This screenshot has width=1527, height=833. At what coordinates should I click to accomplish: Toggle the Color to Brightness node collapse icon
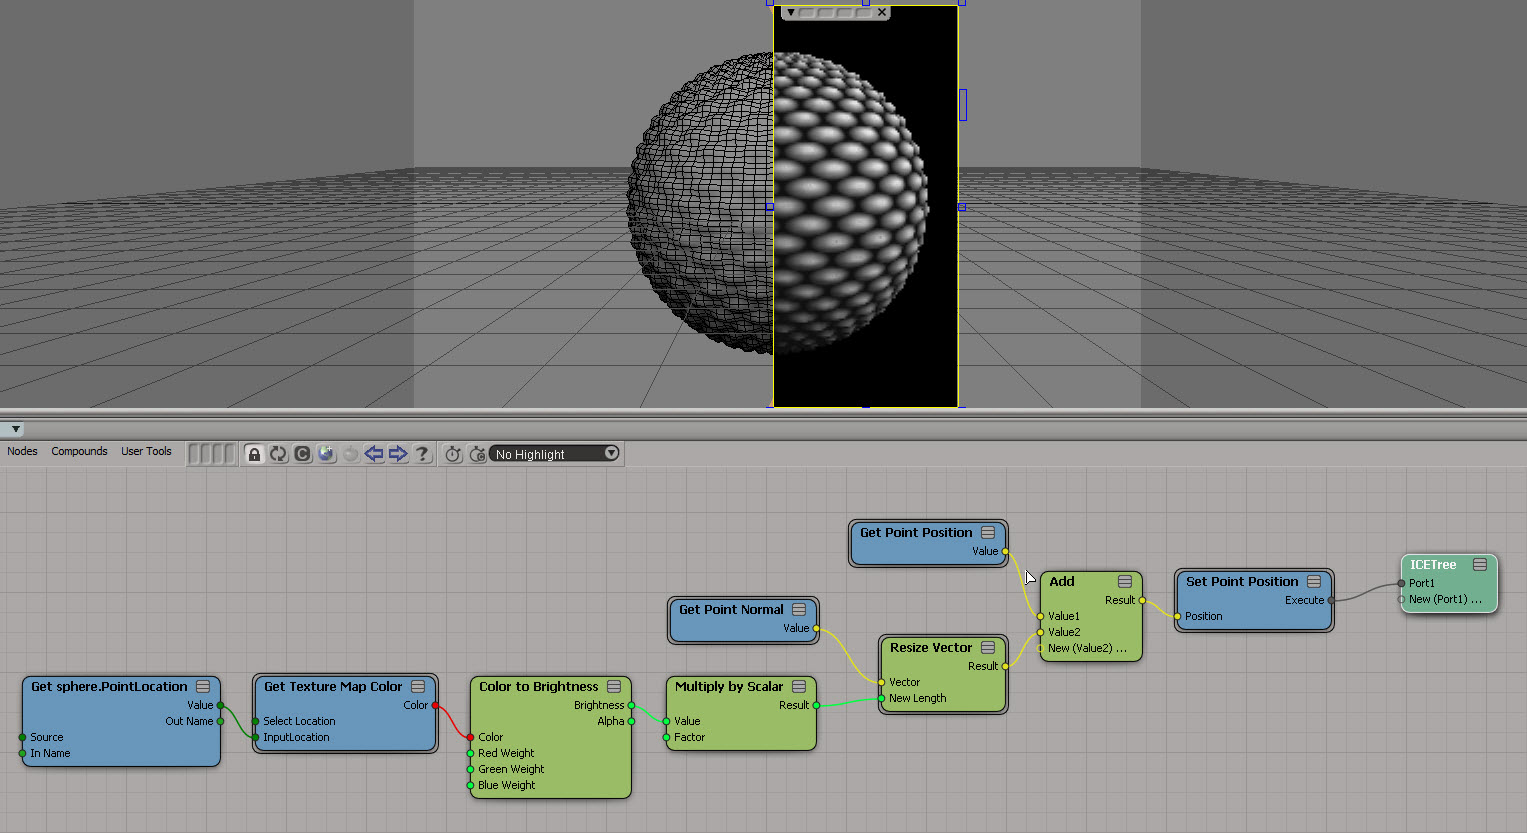(614, 686)
